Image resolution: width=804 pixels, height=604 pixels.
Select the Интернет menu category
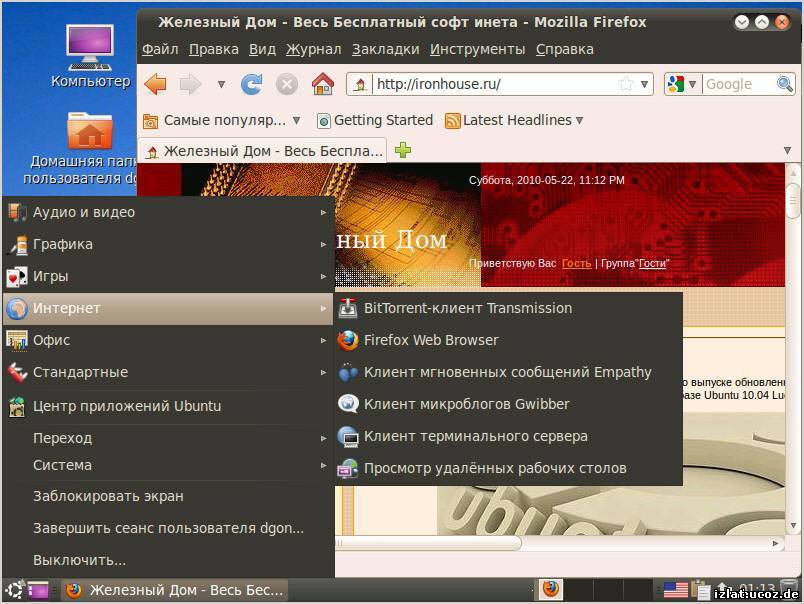(x=168, y=308)
